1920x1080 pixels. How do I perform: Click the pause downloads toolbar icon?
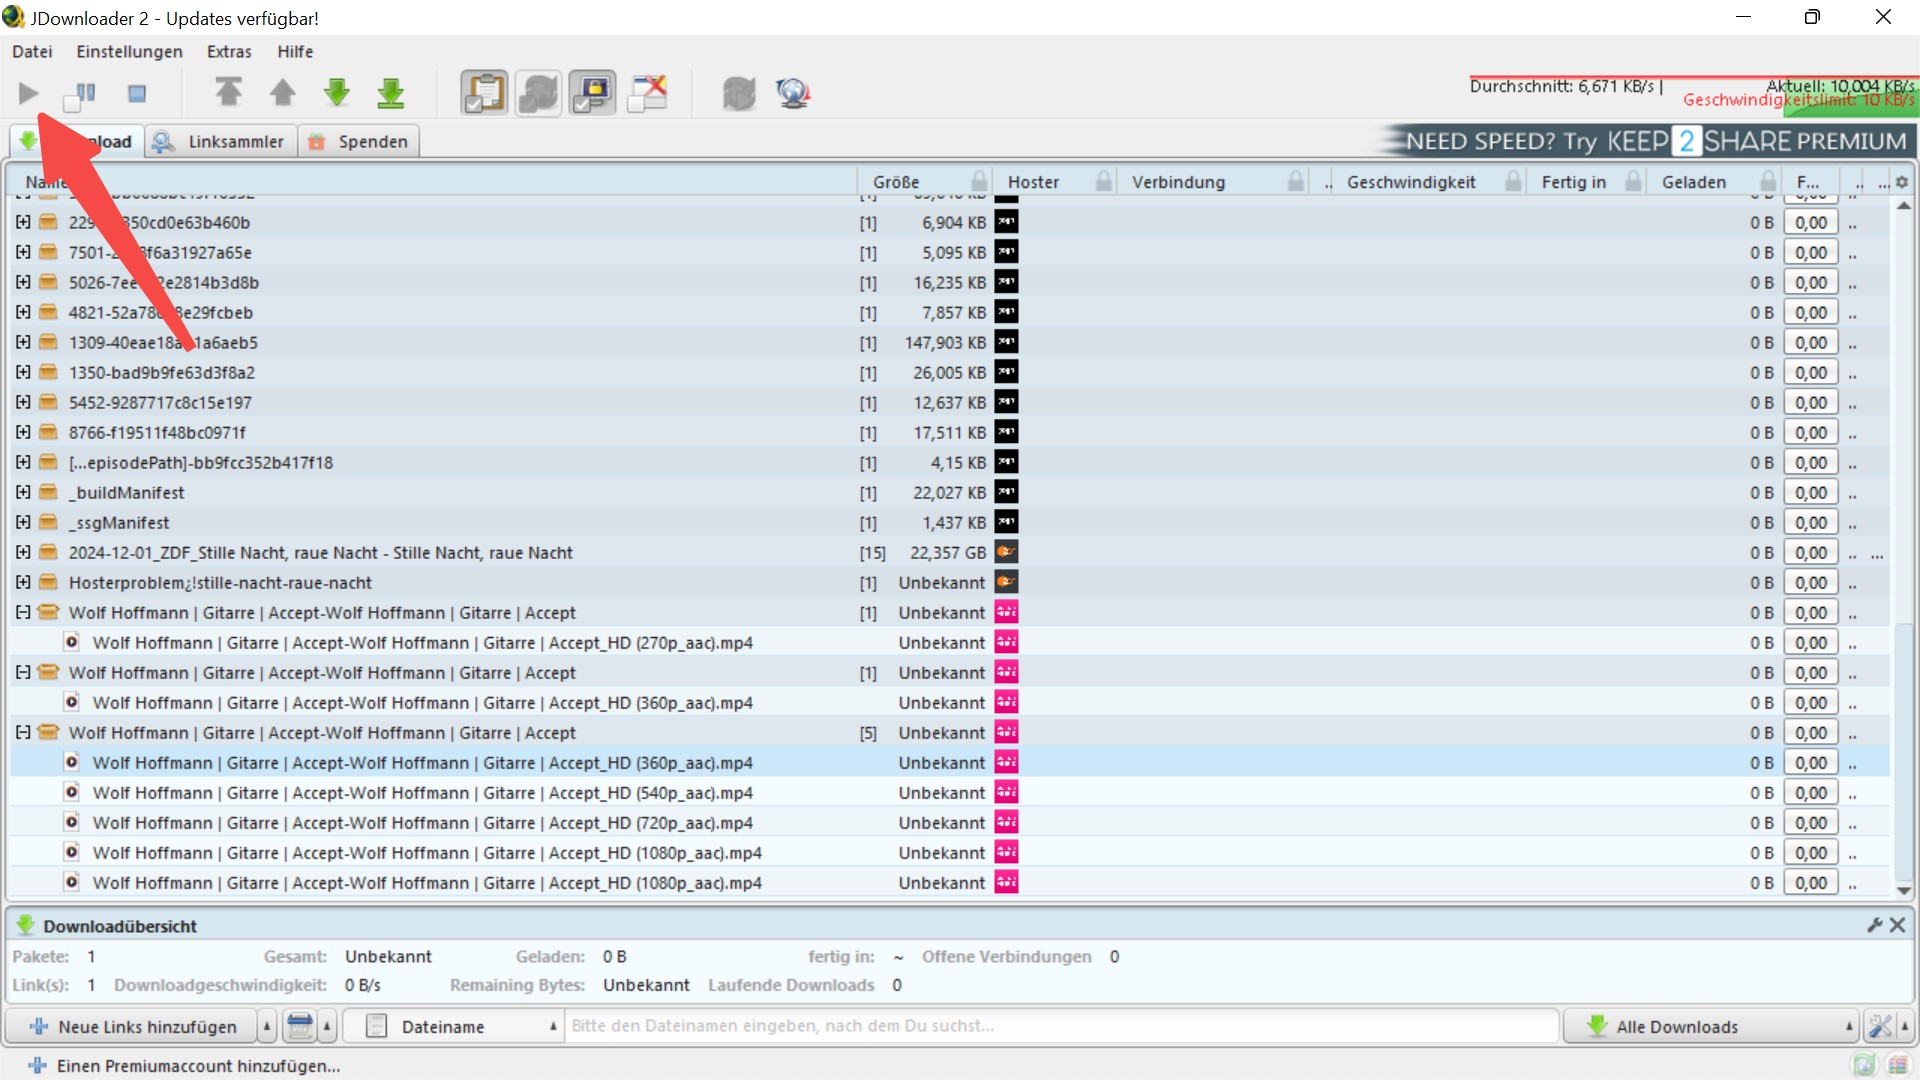(80, 94)
